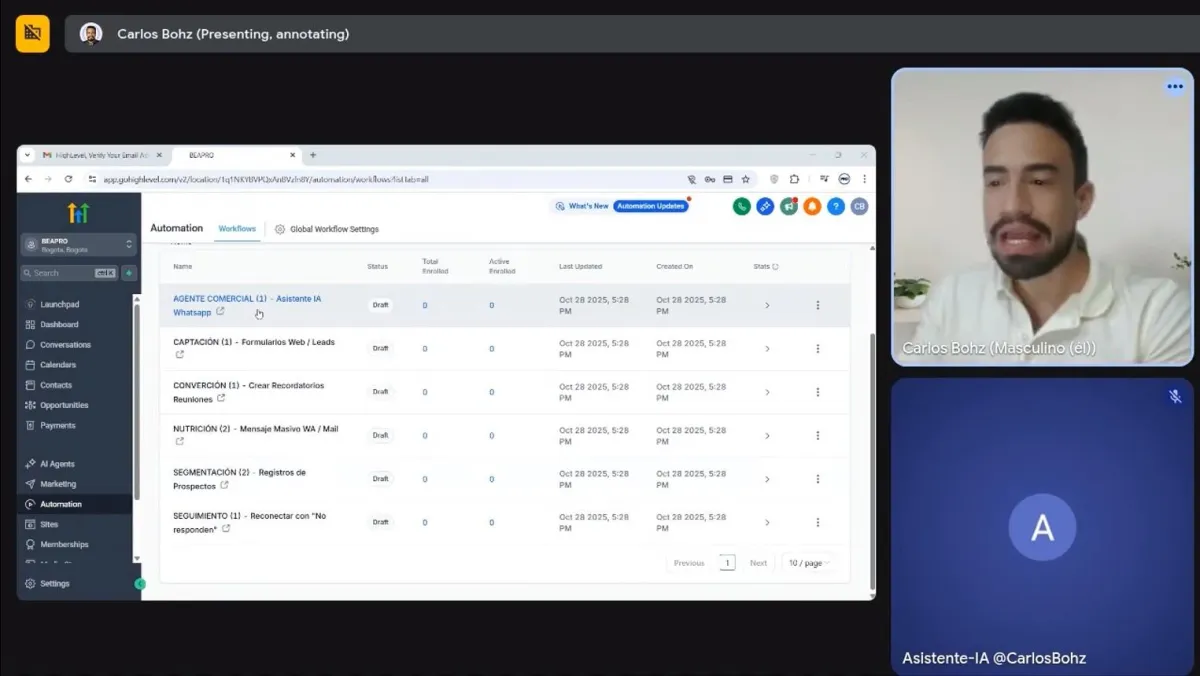The width and height of the screenshot is (1200, 676).
Task: Open the orange notifications bell icon
Action: coord(812,207)
